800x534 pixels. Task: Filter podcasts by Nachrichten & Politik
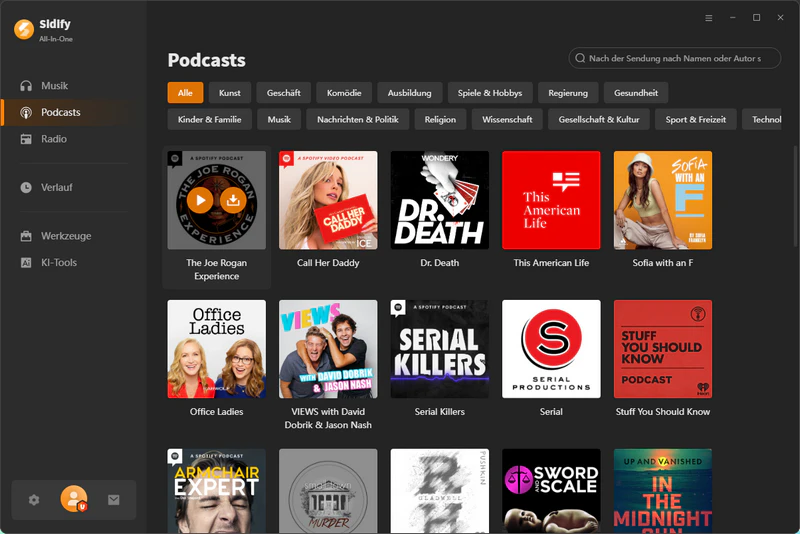358,119
